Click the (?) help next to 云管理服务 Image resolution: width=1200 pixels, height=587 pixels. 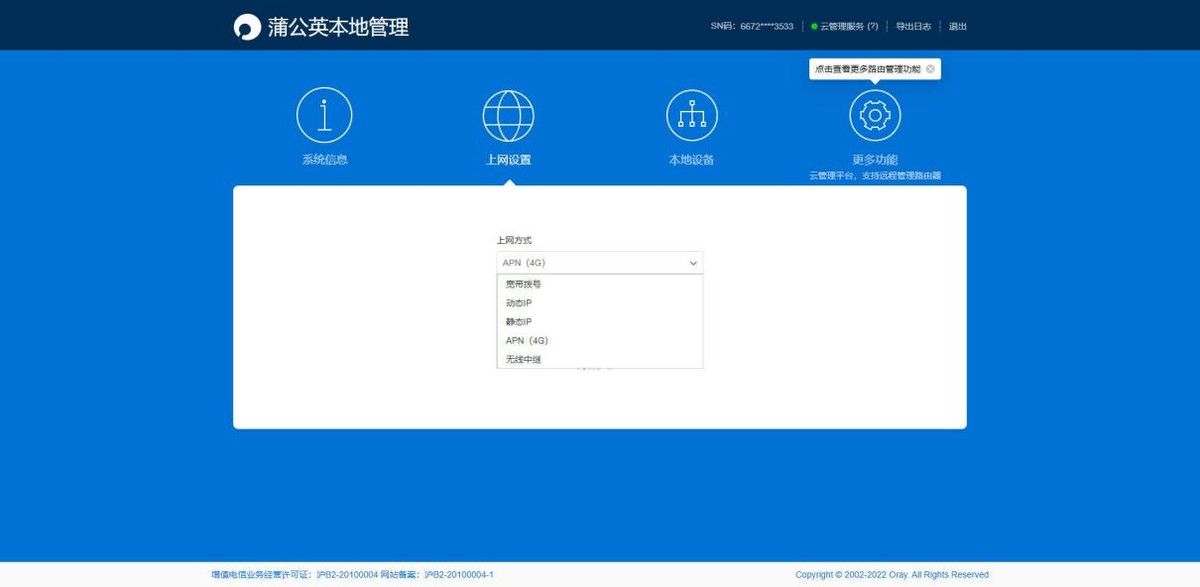pyautogui.click(x=873, y=27)
